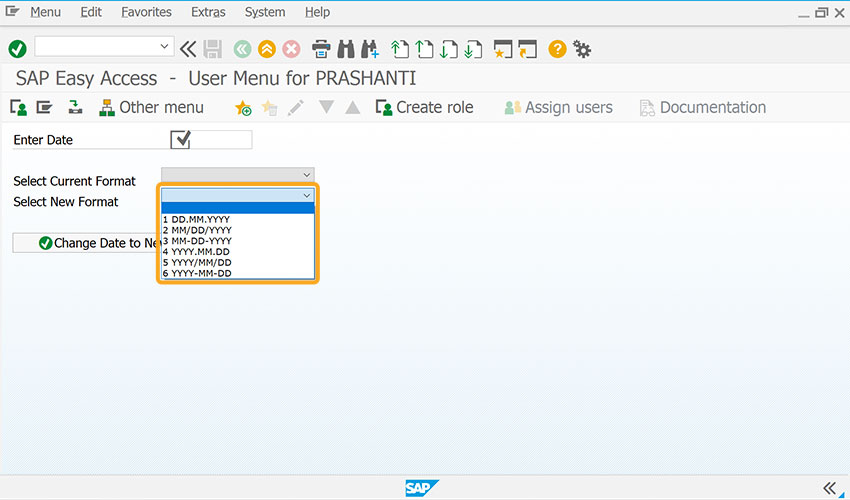This screenshot has height=500, width=850.
Task: Open the Help menu
Action: click(317, 12)
